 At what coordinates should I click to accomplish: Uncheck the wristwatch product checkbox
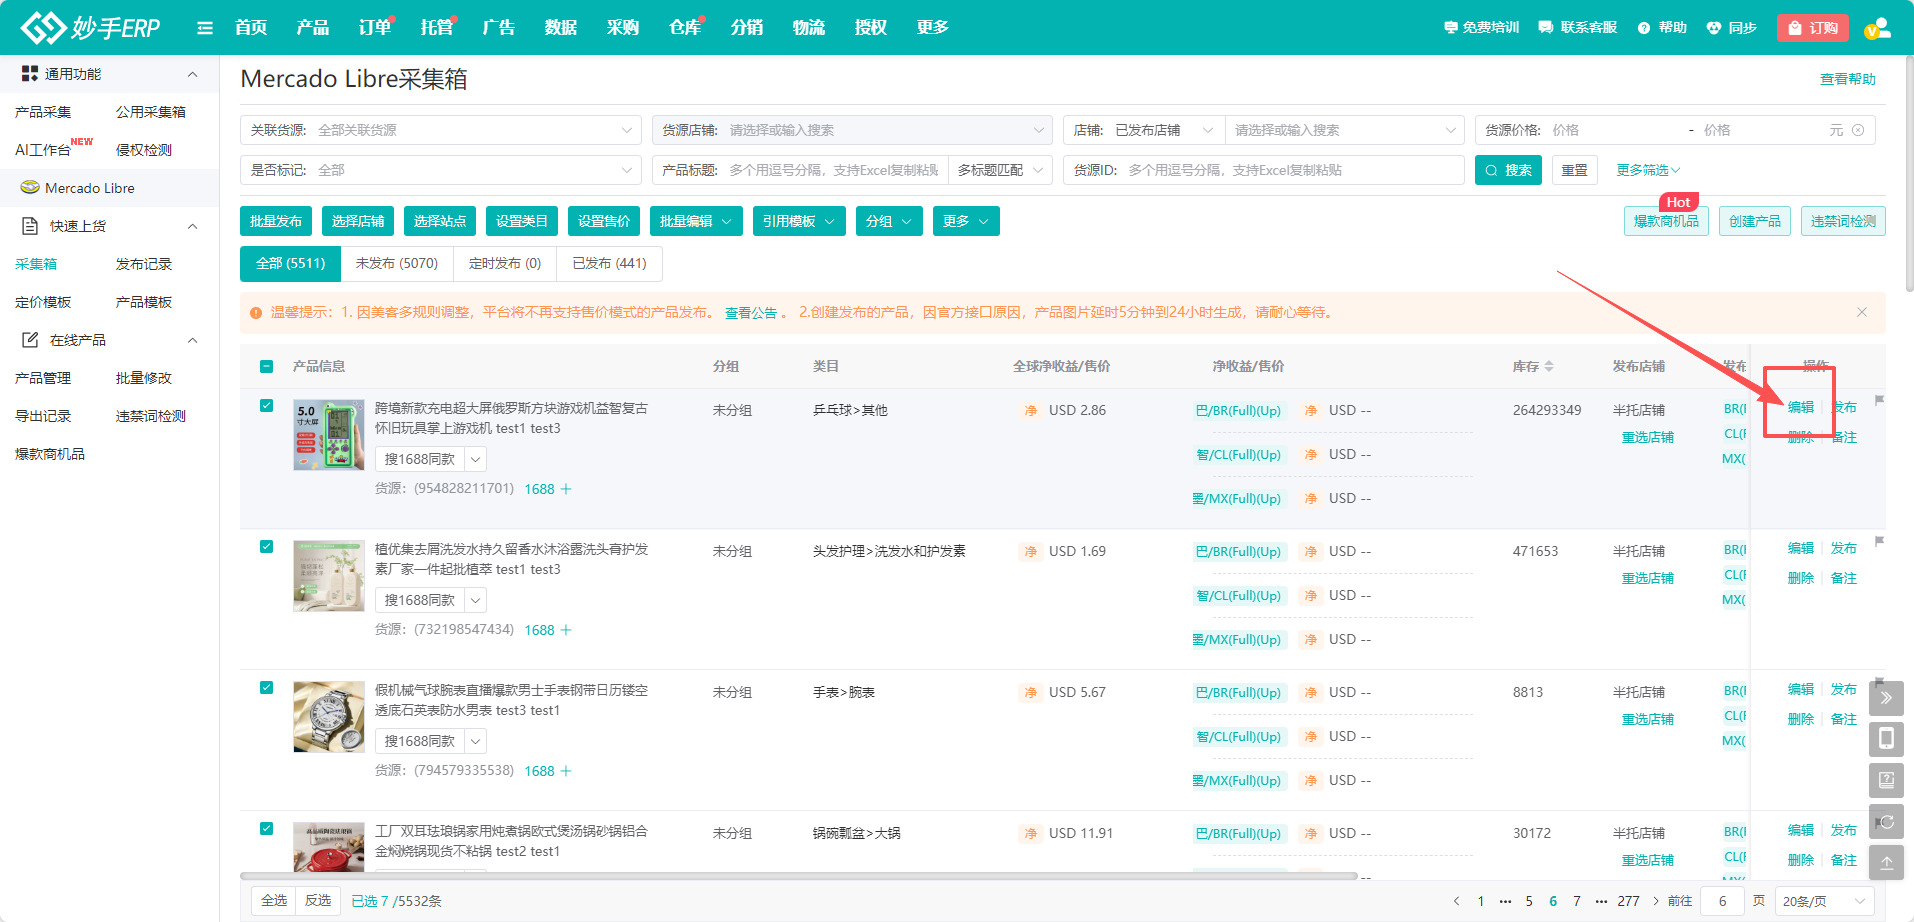[266, 688]
